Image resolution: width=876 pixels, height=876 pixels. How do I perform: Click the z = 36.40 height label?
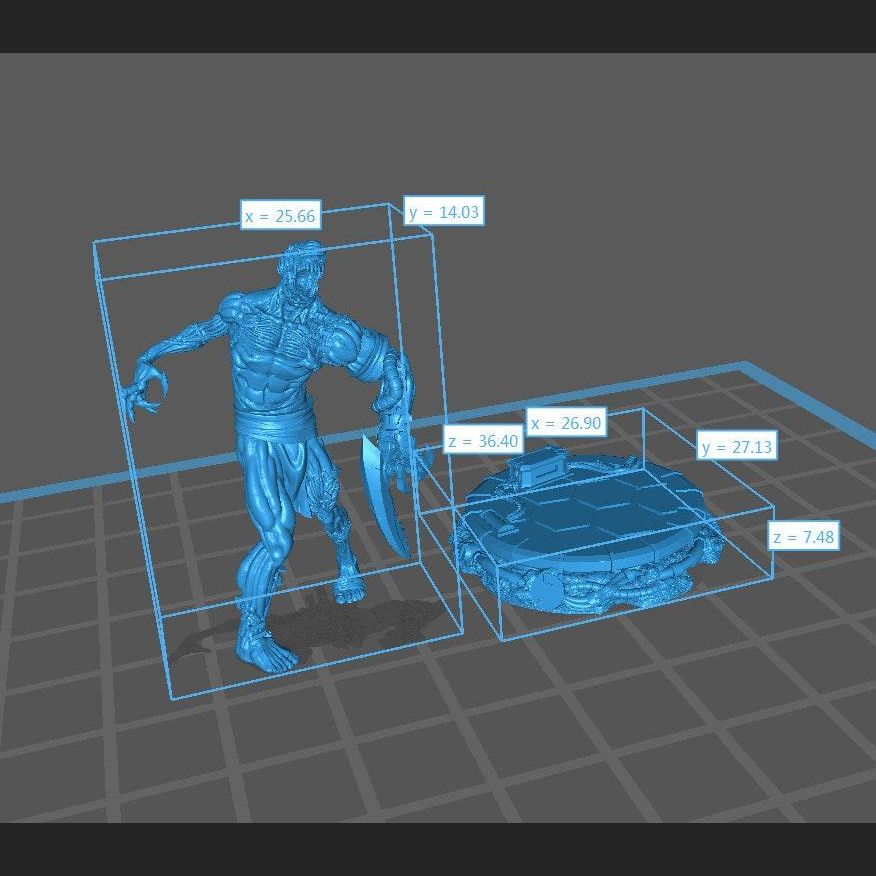482,441
